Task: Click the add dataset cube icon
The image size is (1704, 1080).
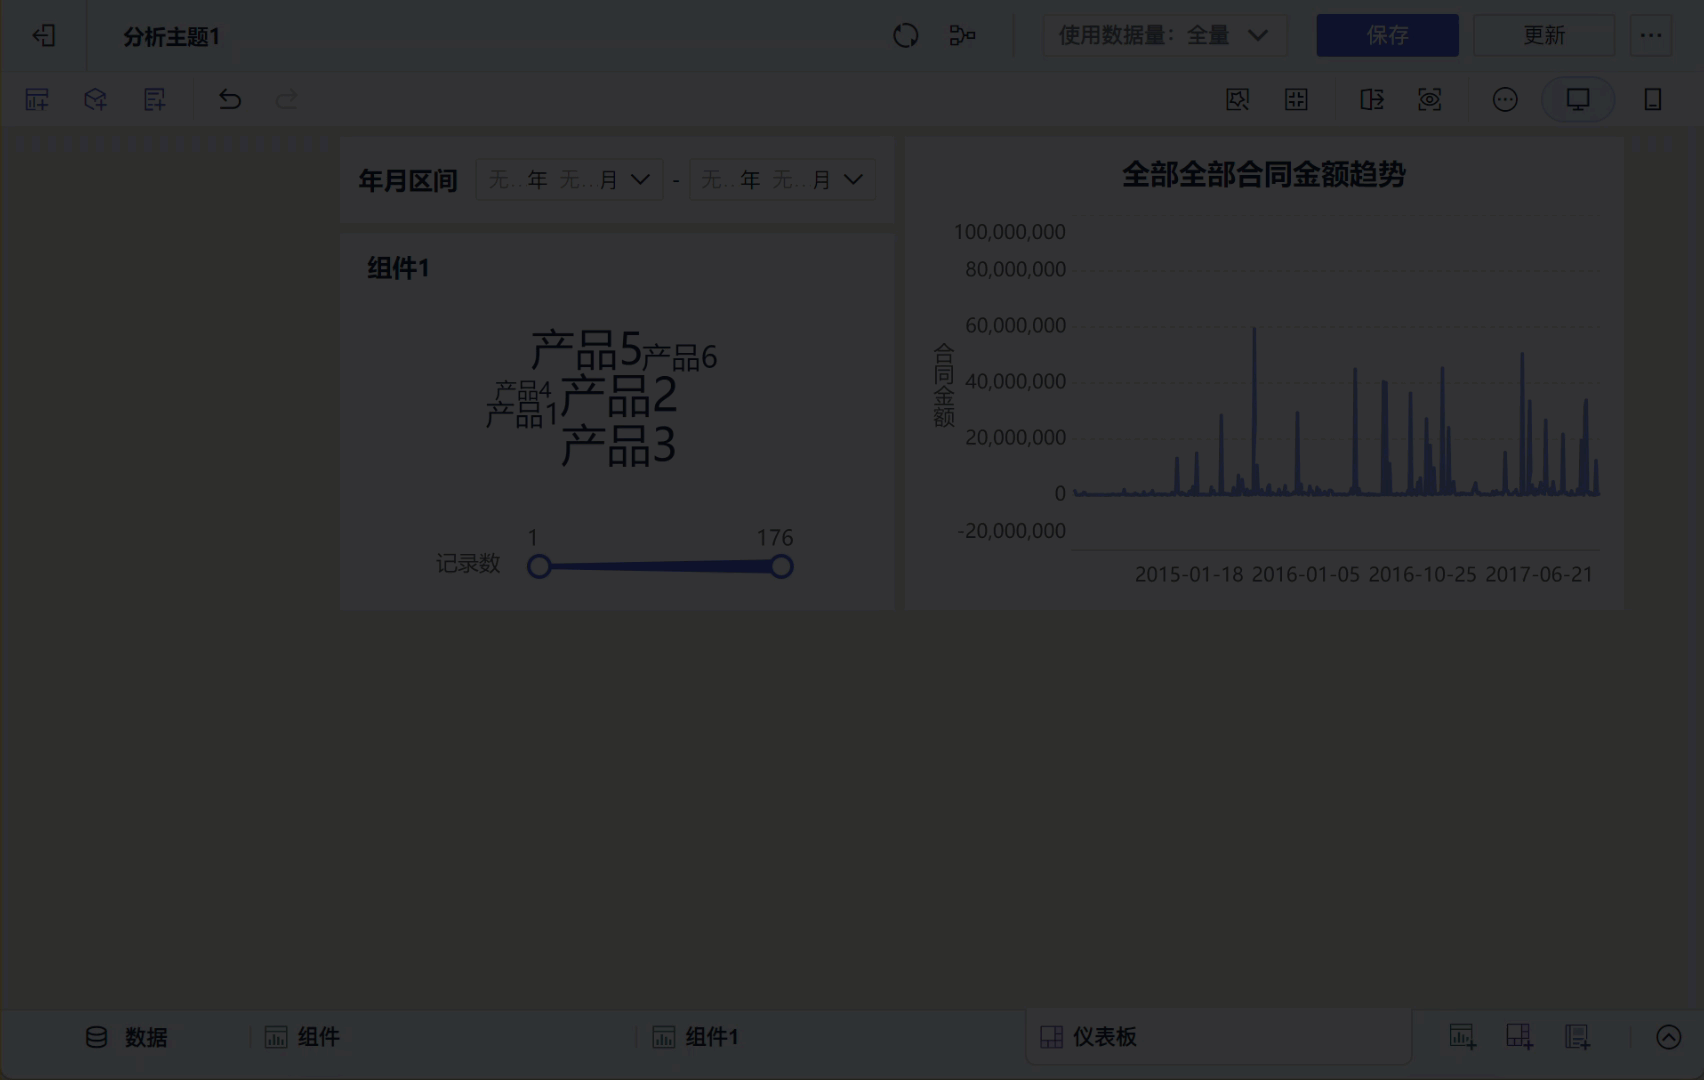Action: click(95, 100)
